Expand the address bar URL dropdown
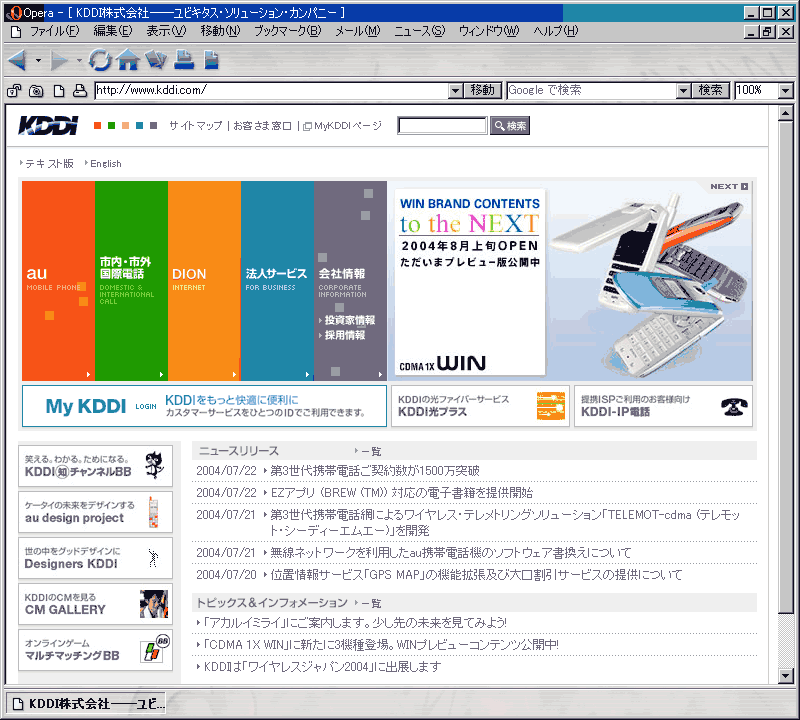This screenshot has width=800, height=720. (x=456, y=91)
